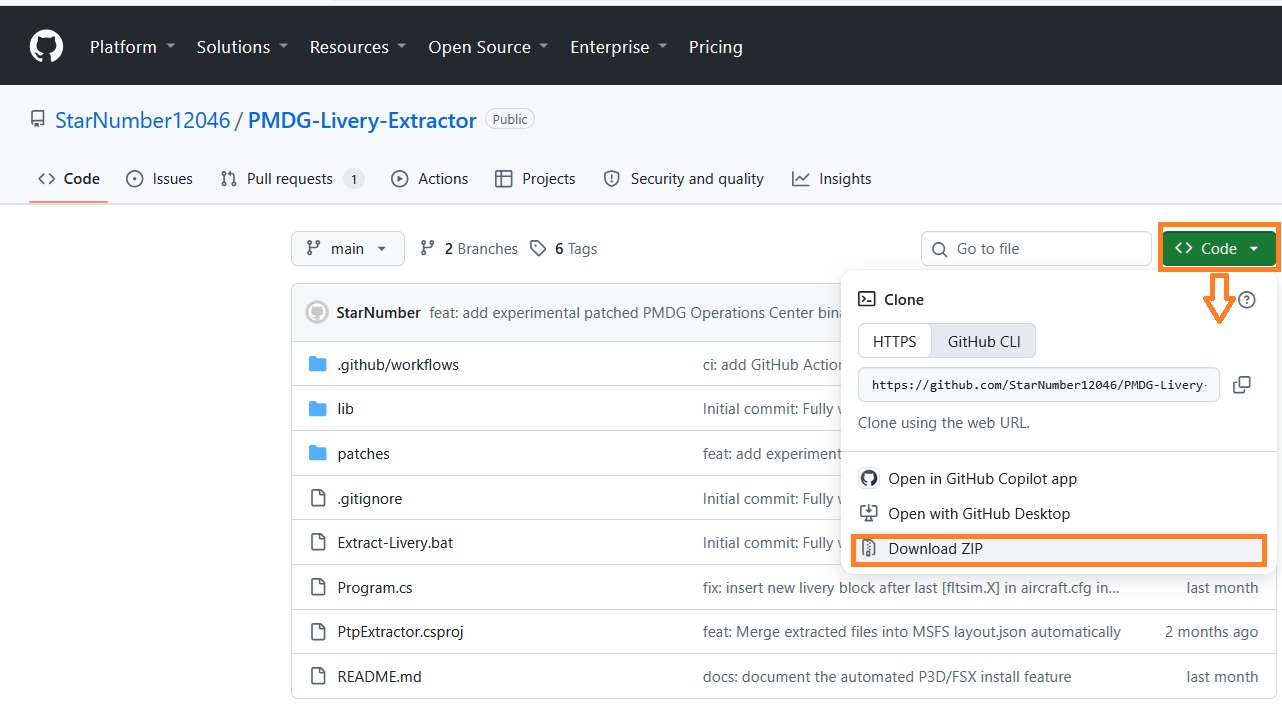Click the terminal icon beside Clone heading
Screen dimensions: 1282x706
point(867,299)
